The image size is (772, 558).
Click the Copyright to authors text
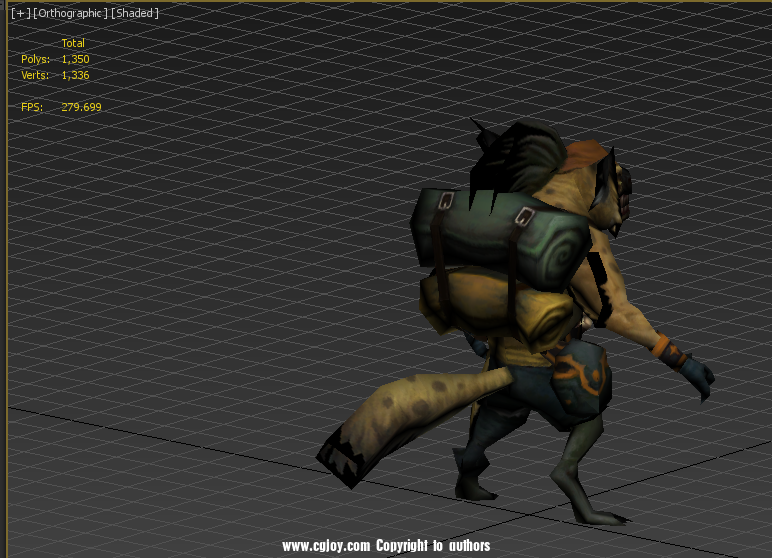[433, 546]
